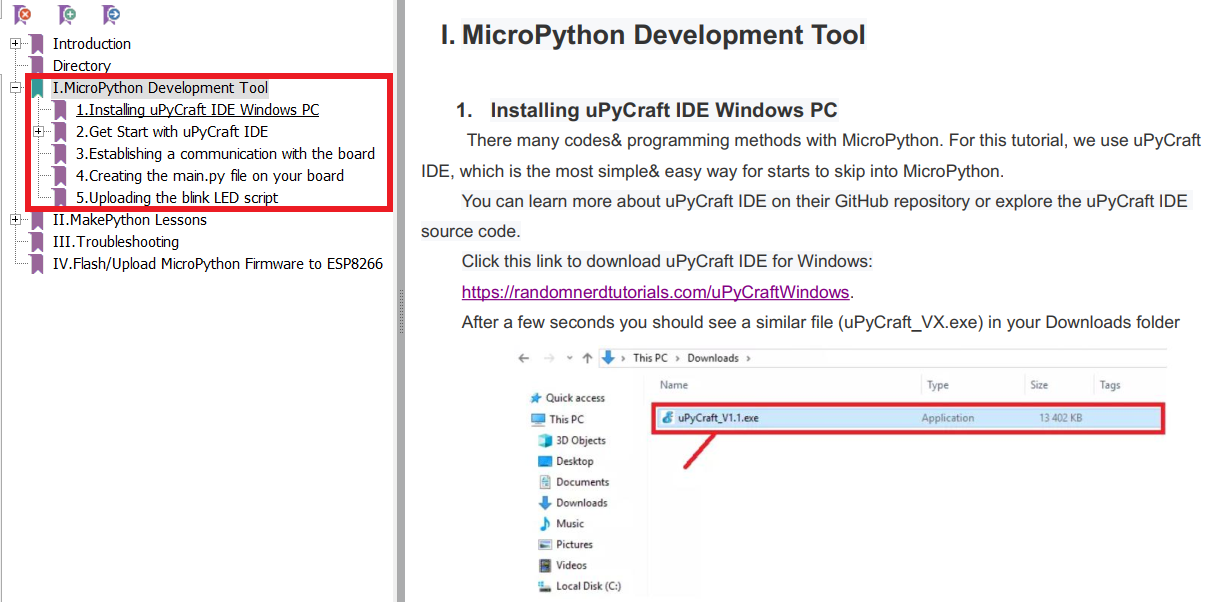Click the add new bookmark icon with green plus
This screenshot has width=1218, height=602.
67,15
